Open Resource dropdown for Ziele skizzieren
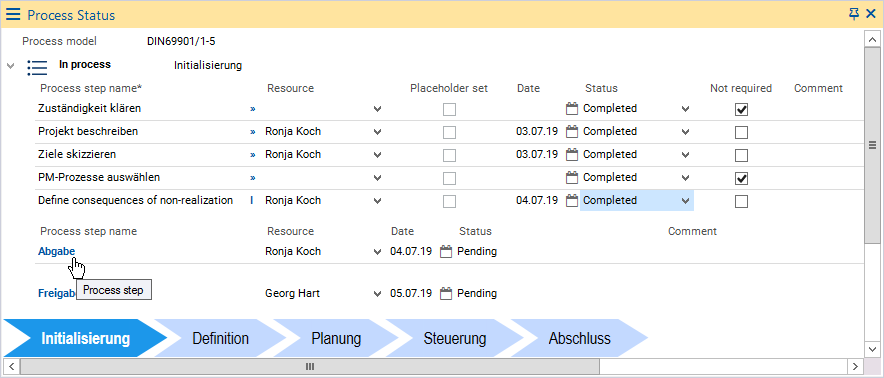This screenshot has height=378, width=884. 378,155
